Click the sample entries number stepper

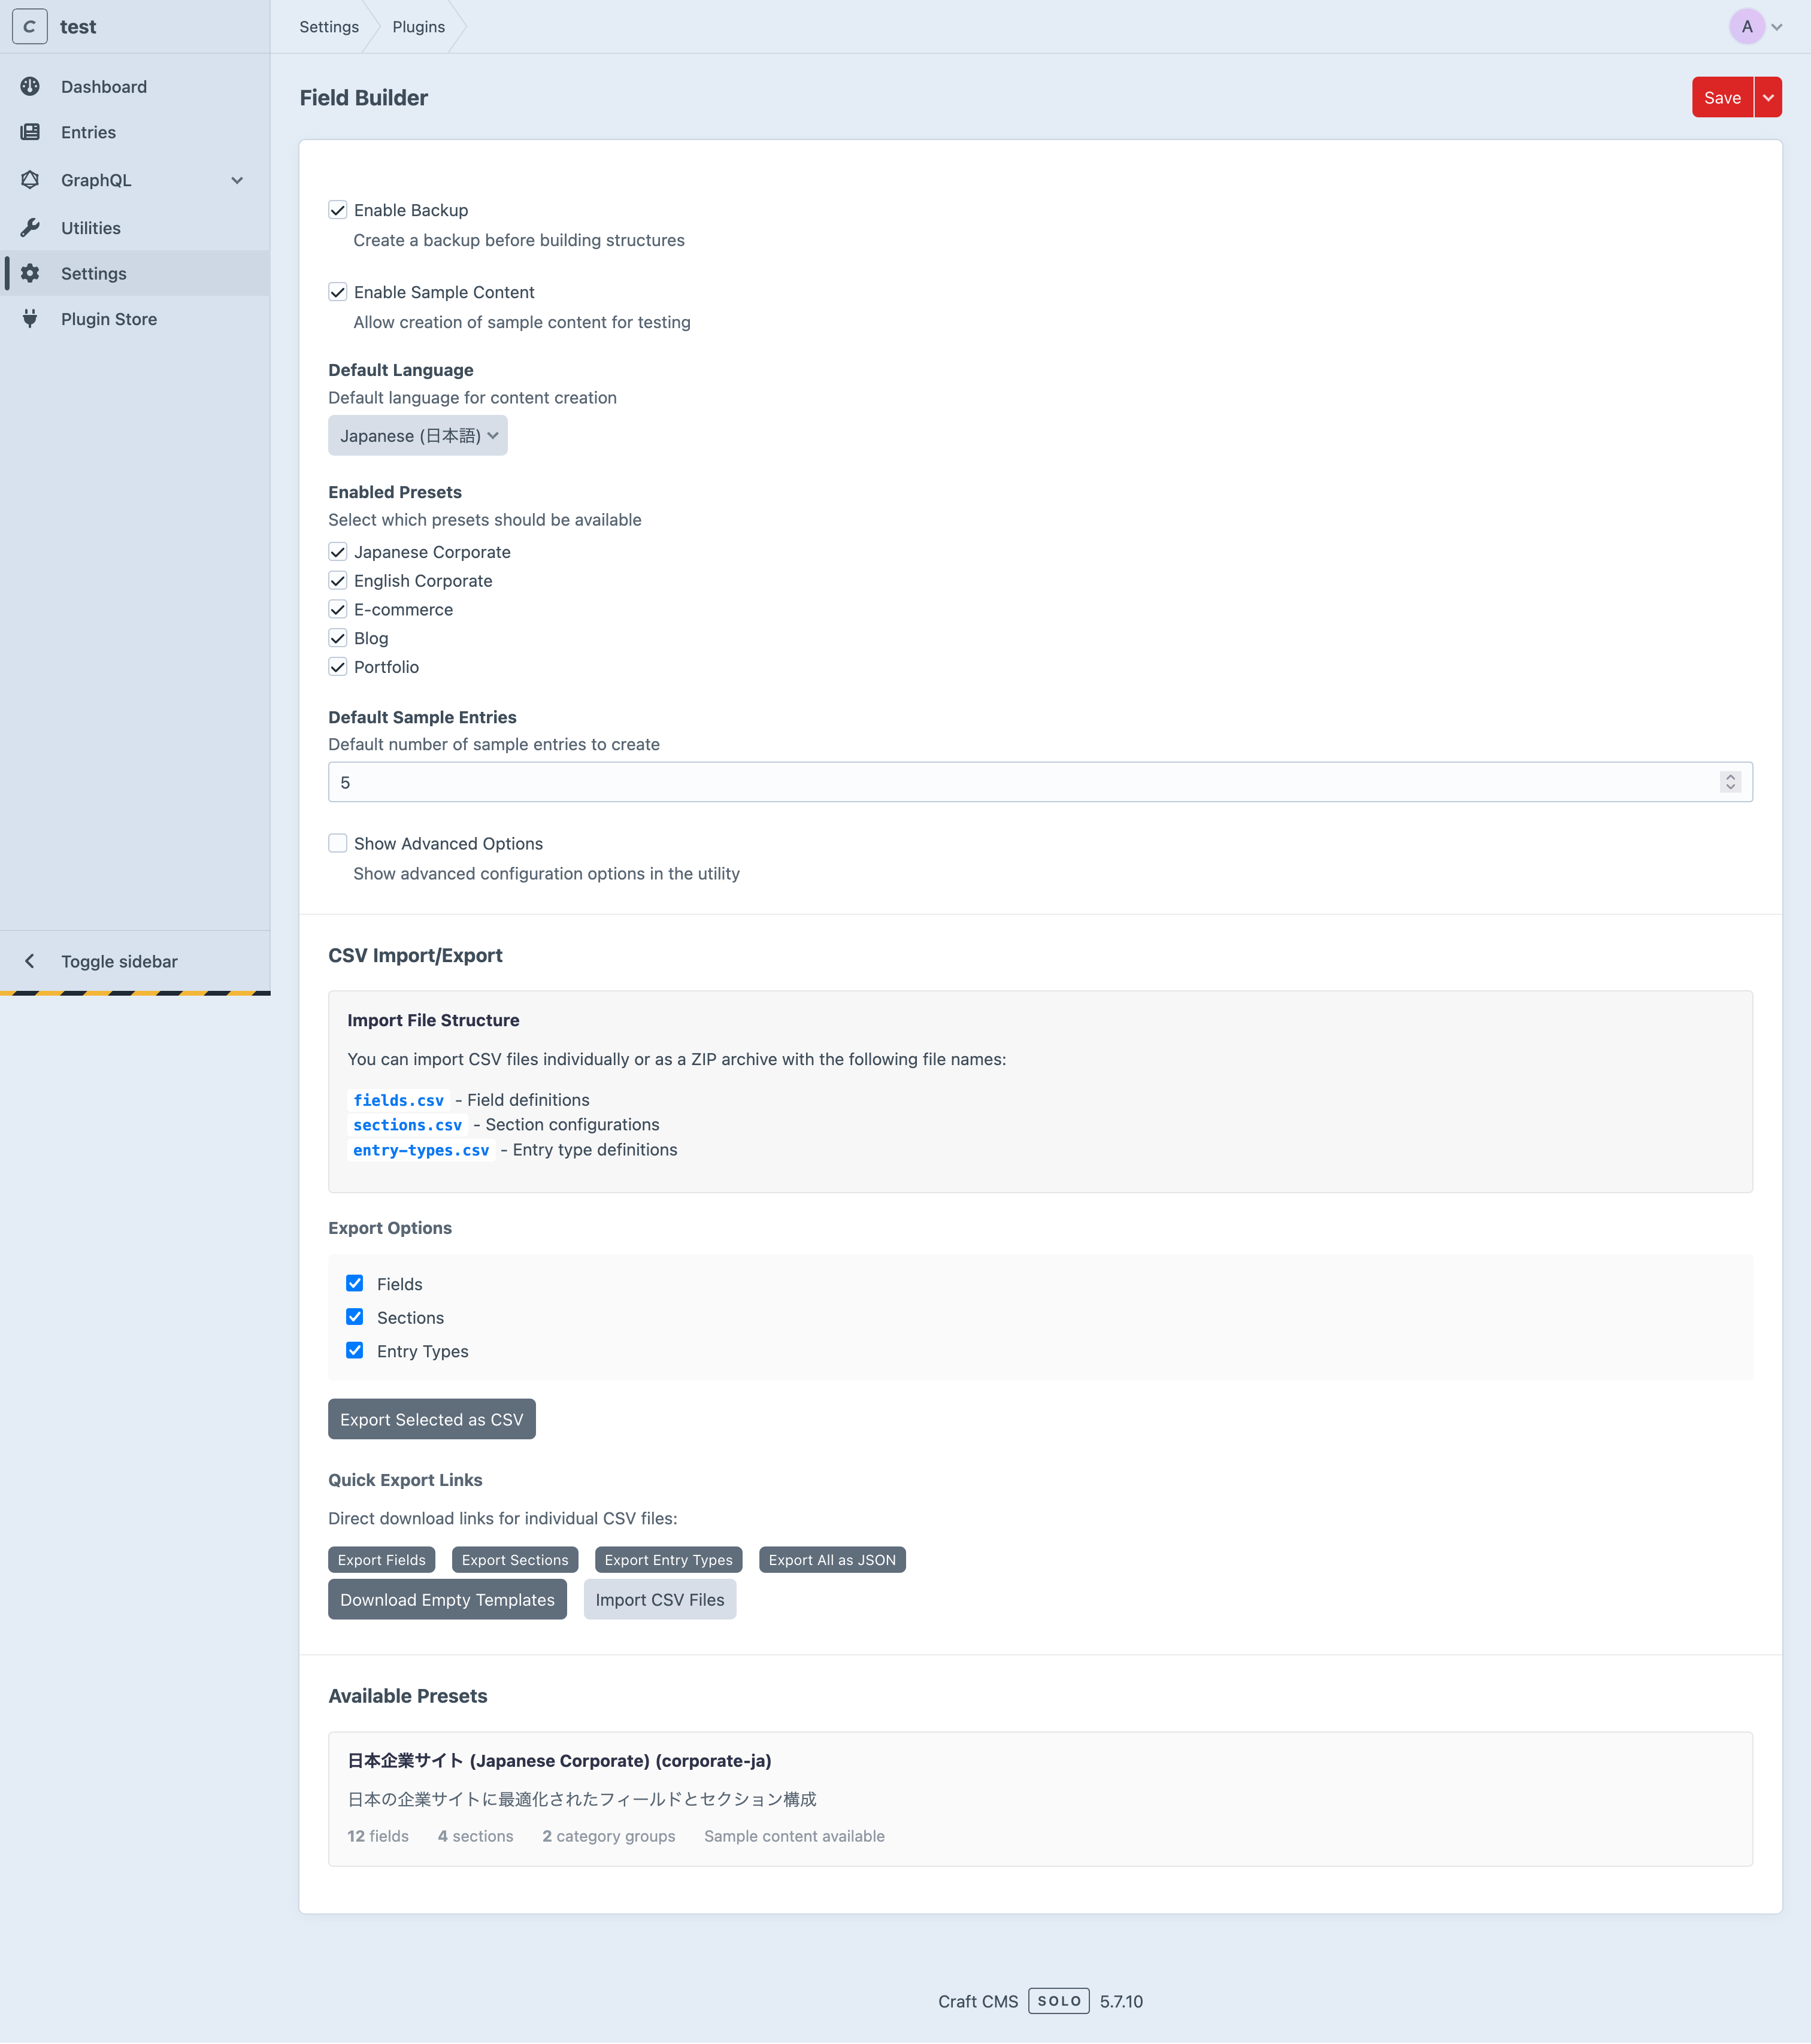(x=1730, y=782)
